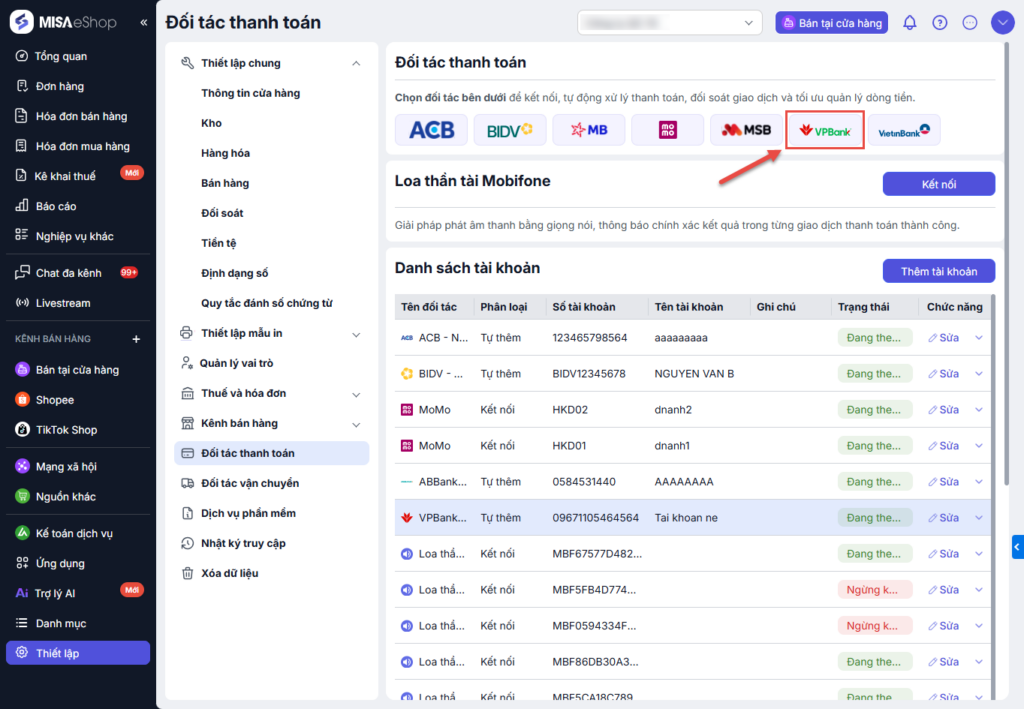The height and width of the screenshot is (709, 1024).
Task: Select the MSB payment partner logo
Action: pos(746,130)
